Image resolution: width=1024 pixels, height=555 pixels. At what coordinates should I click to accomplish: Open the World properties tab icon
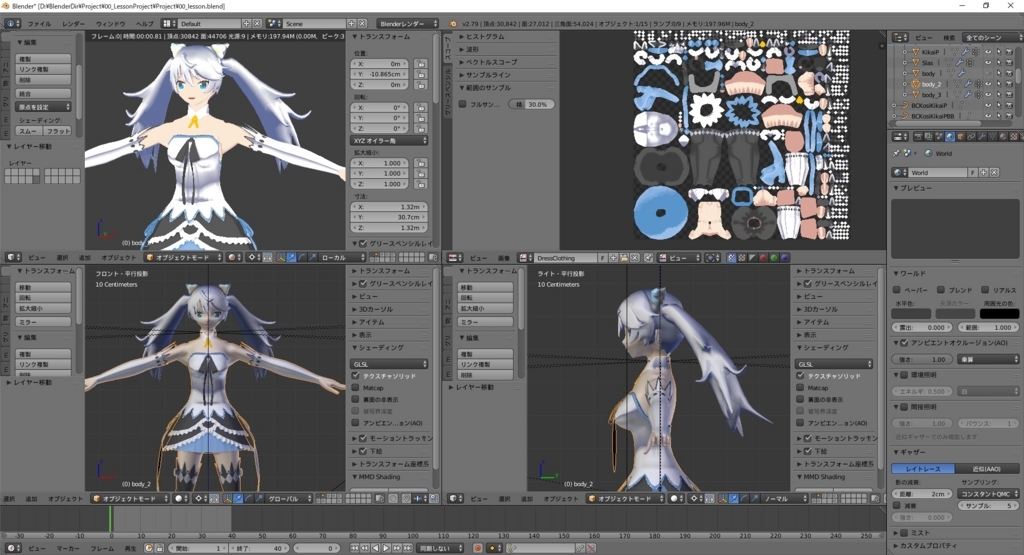(x=950, y=136)
